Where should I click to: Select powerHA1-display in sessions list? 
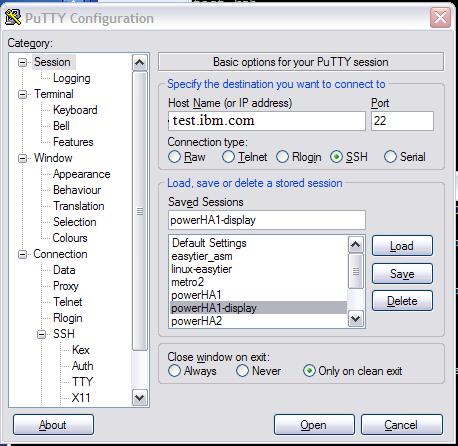[259, 308]
